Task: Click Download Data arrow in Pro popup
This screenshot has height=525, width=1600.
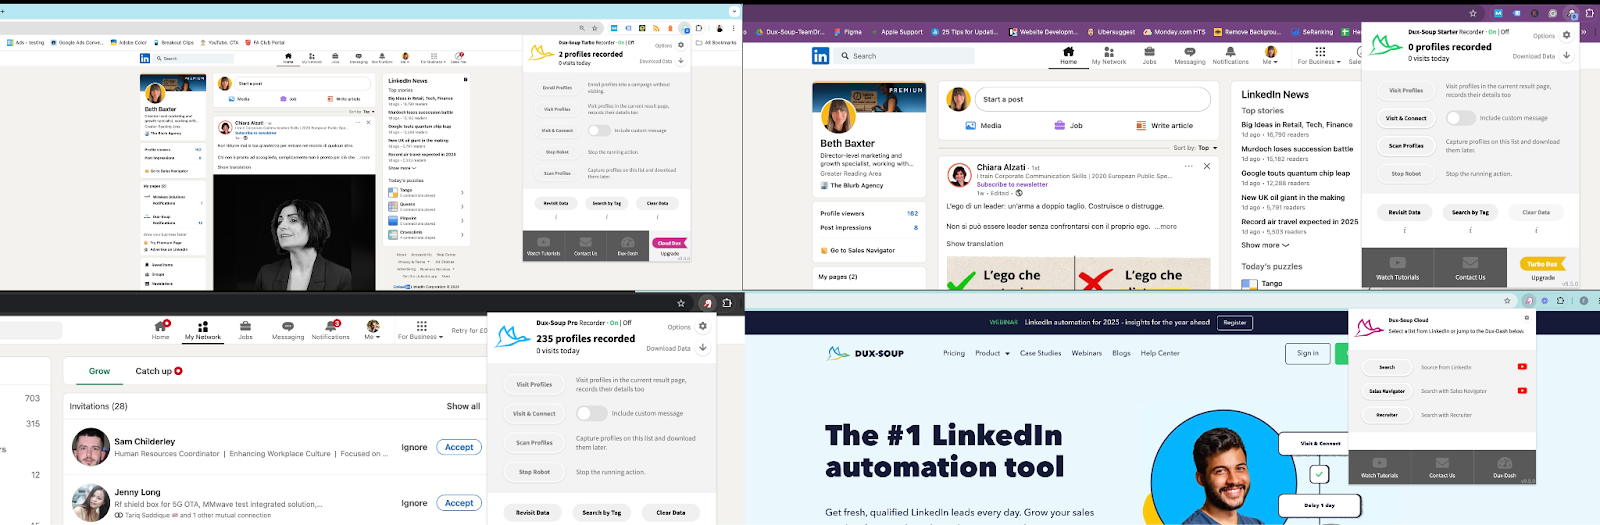Action: (703, 347)
